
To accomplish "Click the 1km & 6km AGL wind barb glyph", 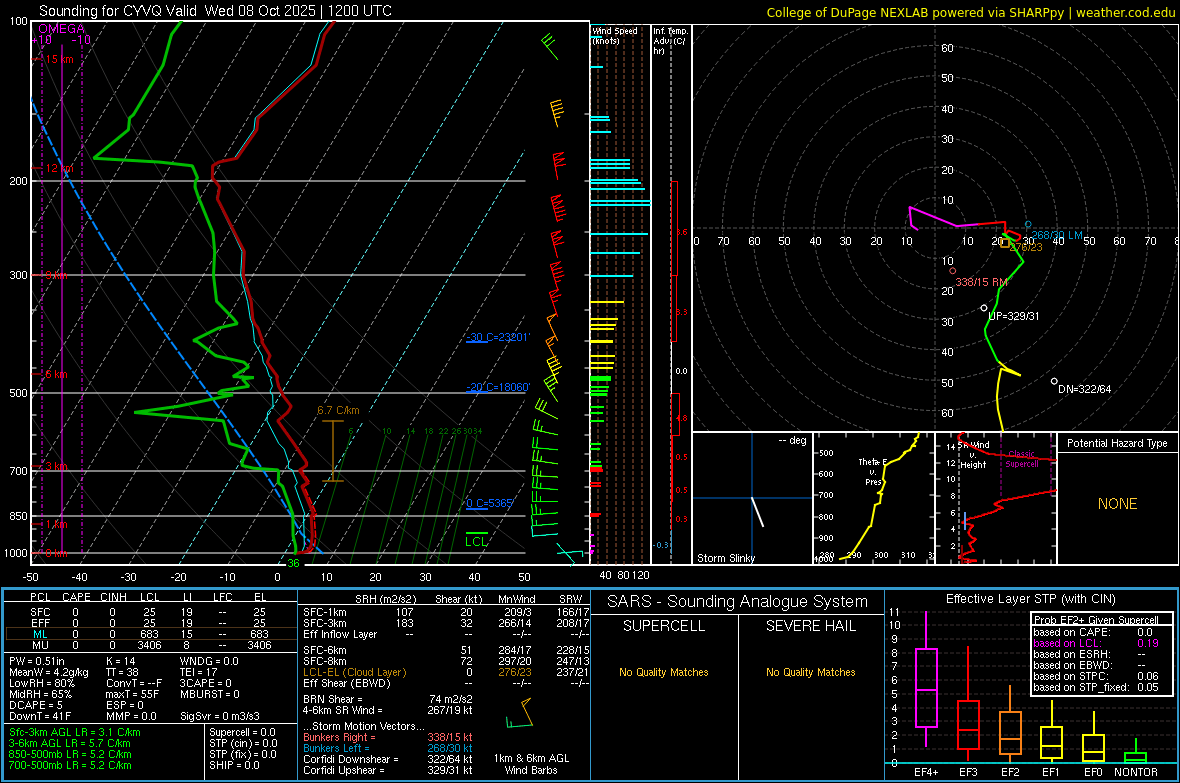I will (519, 714).
